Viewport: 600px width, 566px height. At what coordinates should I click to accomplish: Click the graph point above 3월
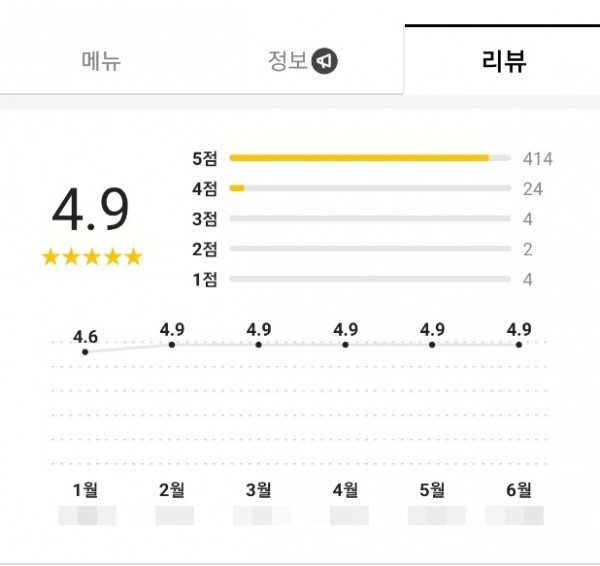259,345
